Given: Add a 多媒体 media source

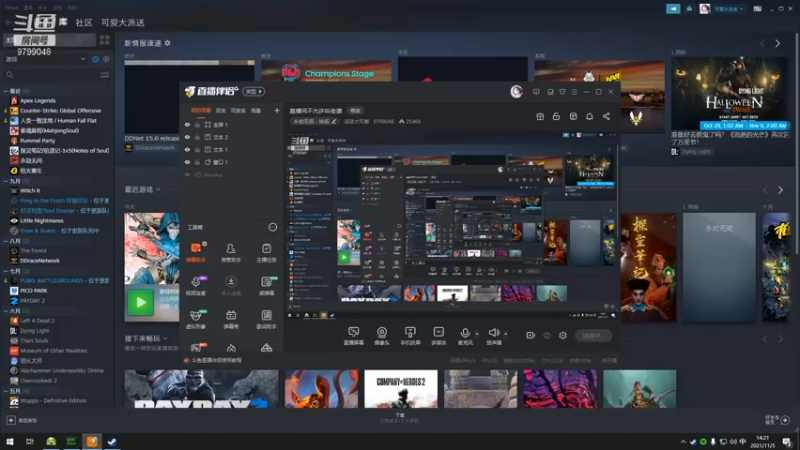Looking at the screenshot, I should [438, 336].
